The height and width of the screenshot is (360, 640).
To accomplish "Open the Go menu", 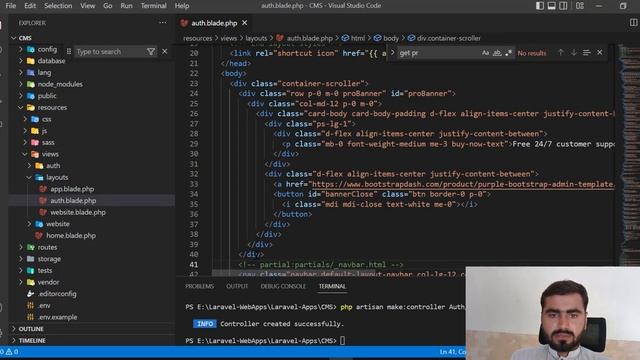I will [108, 6].
